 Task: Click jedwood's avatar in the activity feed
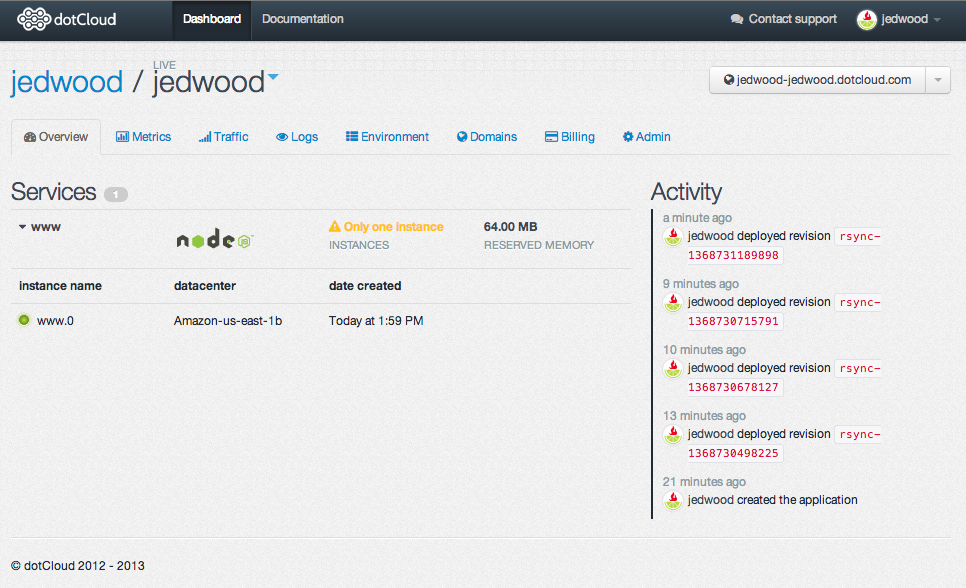pos(672,236)
